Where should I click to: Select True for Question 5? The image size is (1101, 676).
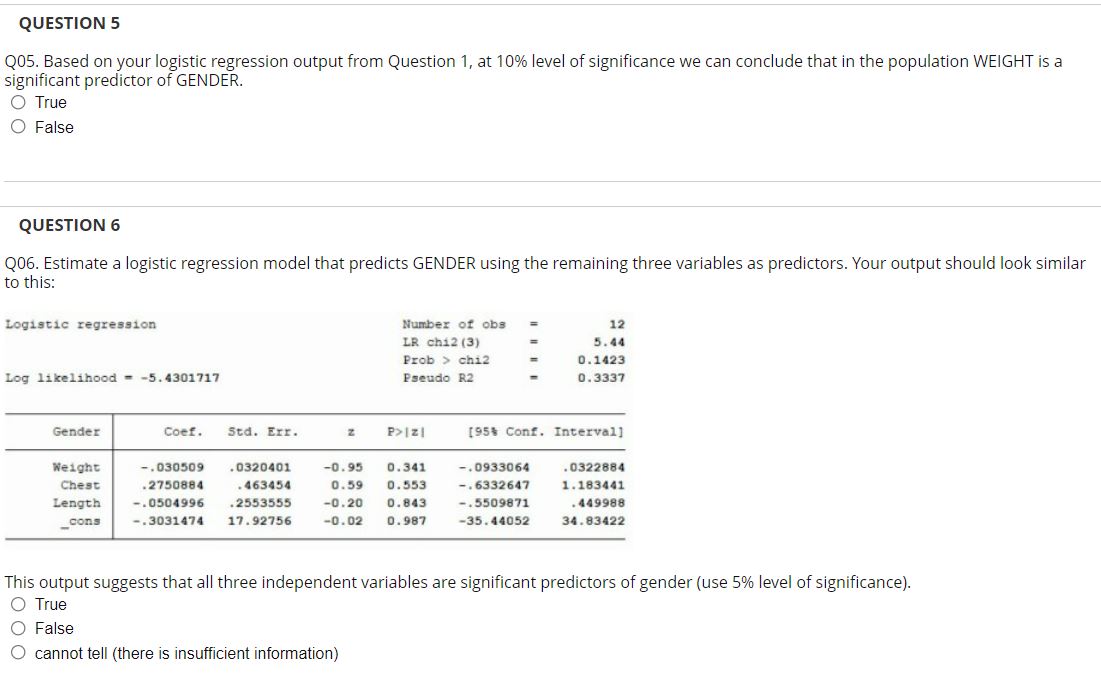pos(17,101)
